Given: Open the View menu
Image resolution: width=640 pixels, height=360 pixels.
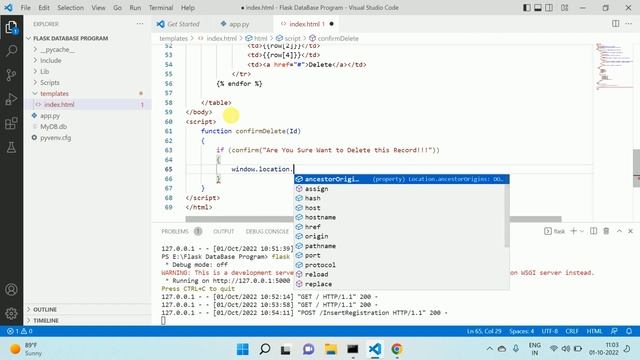Looking at the screenshot, I should (98, 8).
